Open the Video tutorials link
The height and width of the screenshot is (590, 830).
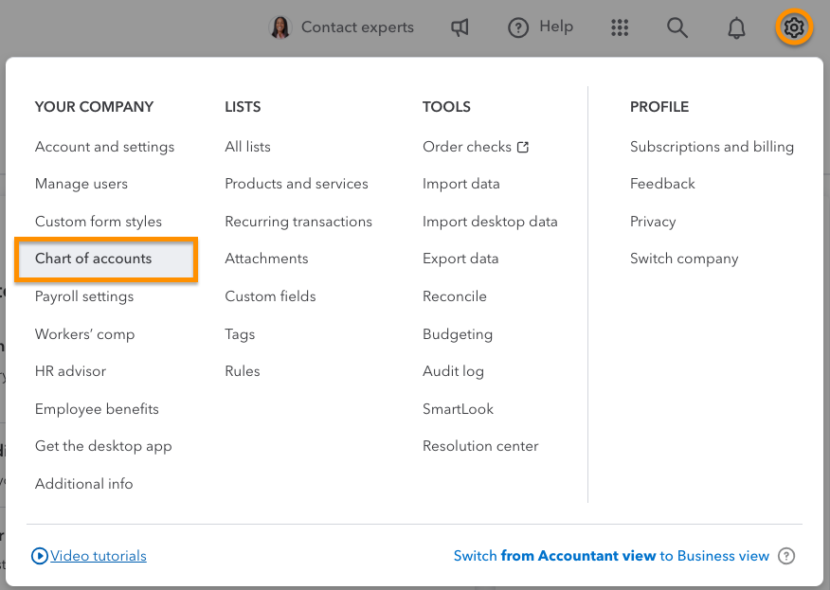coord(97,555)
